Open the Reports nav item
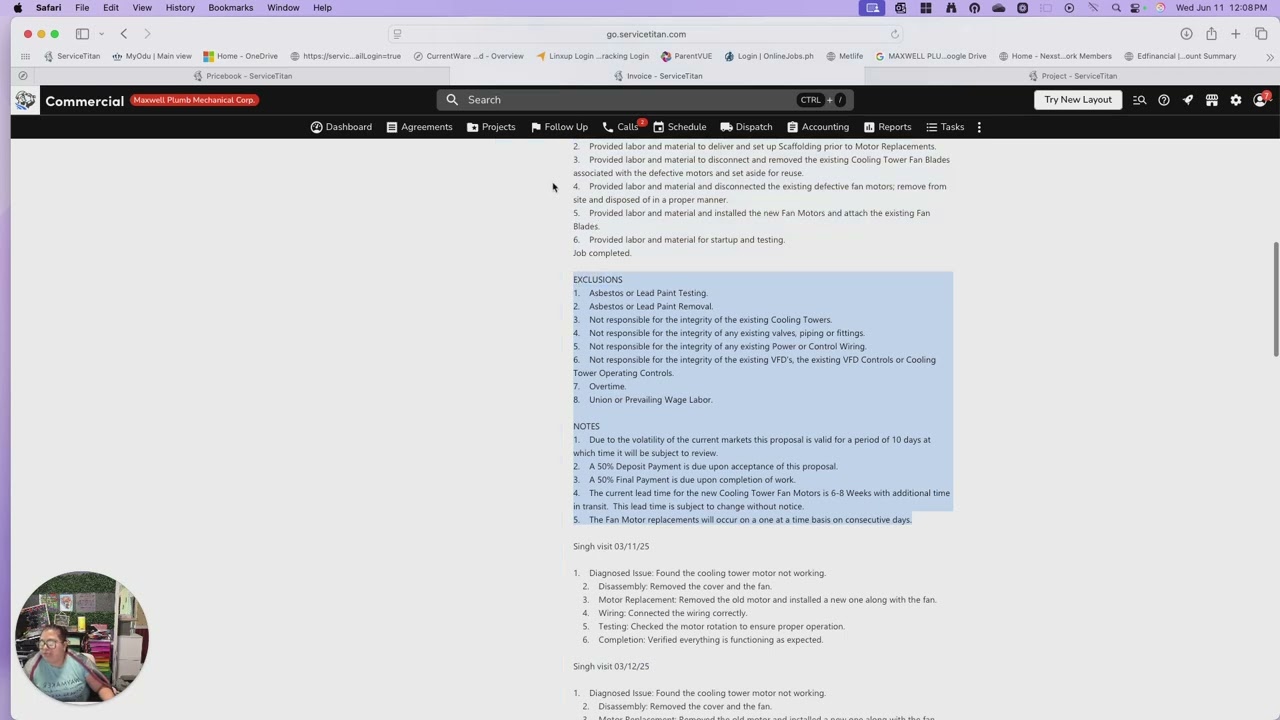 (887, 127)
